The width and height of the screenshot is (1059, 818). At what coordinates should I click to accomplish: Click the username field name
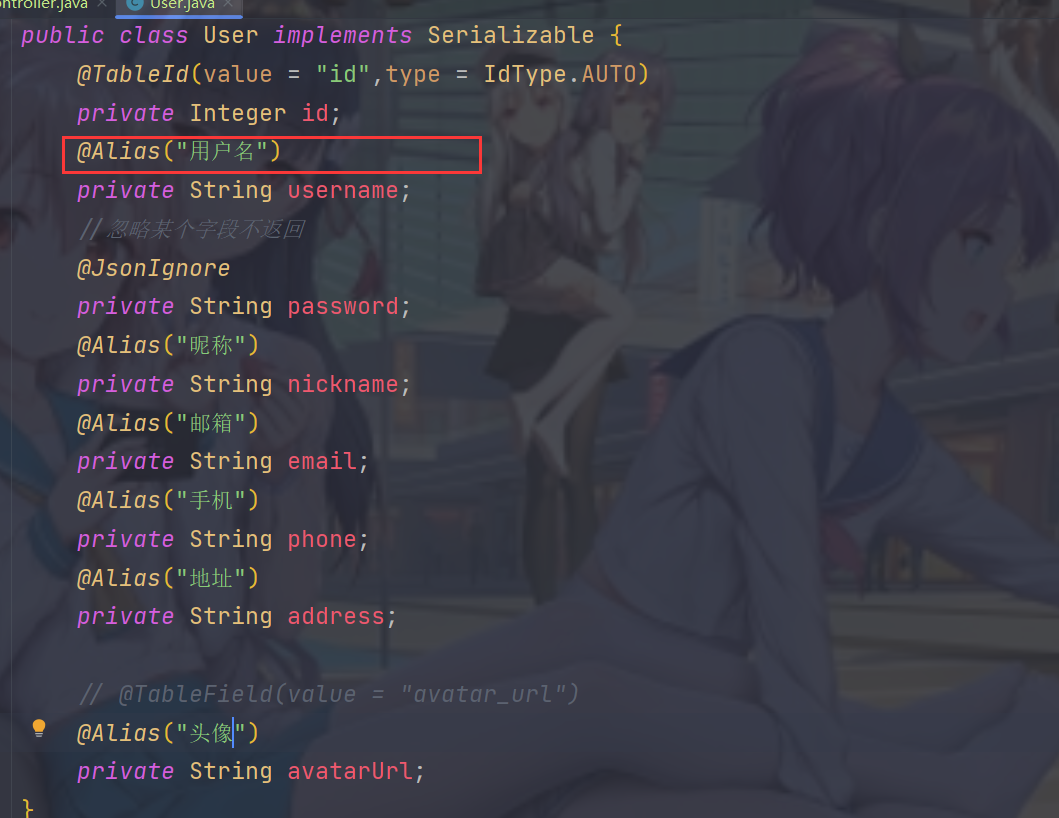click(342, 191)
